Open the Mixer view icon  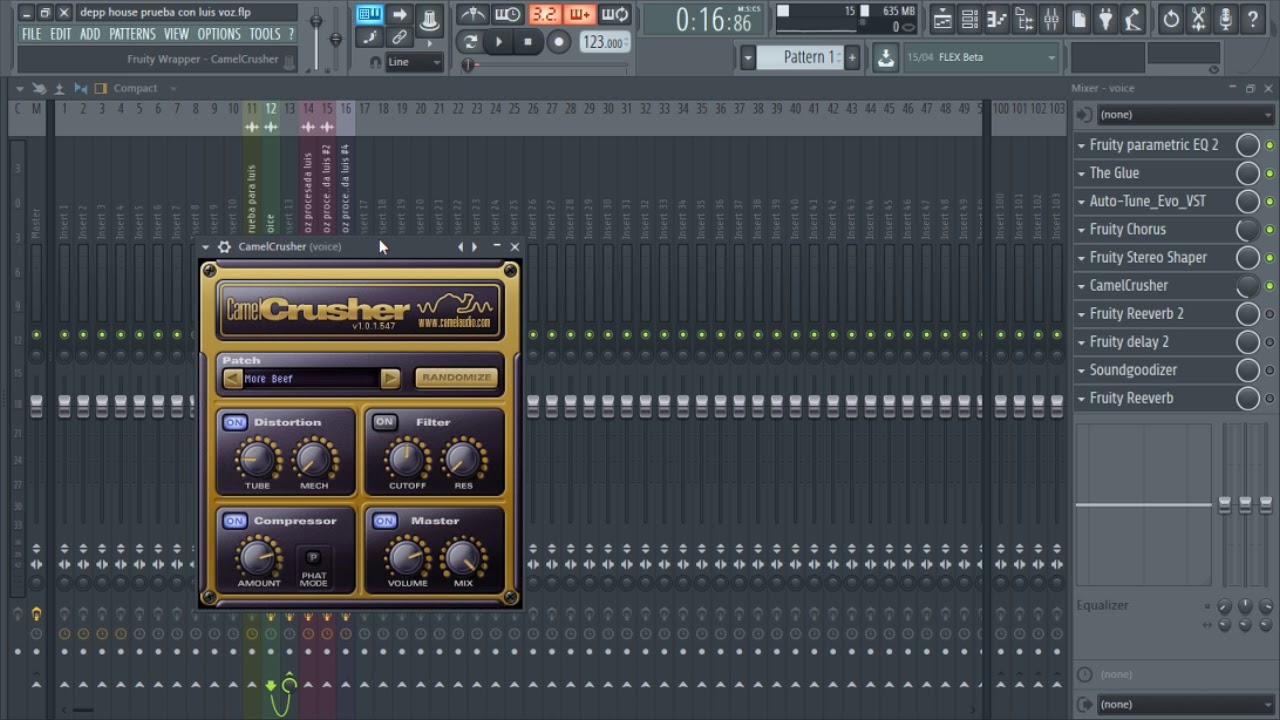pyautogui.click(x=1051, y=19)
